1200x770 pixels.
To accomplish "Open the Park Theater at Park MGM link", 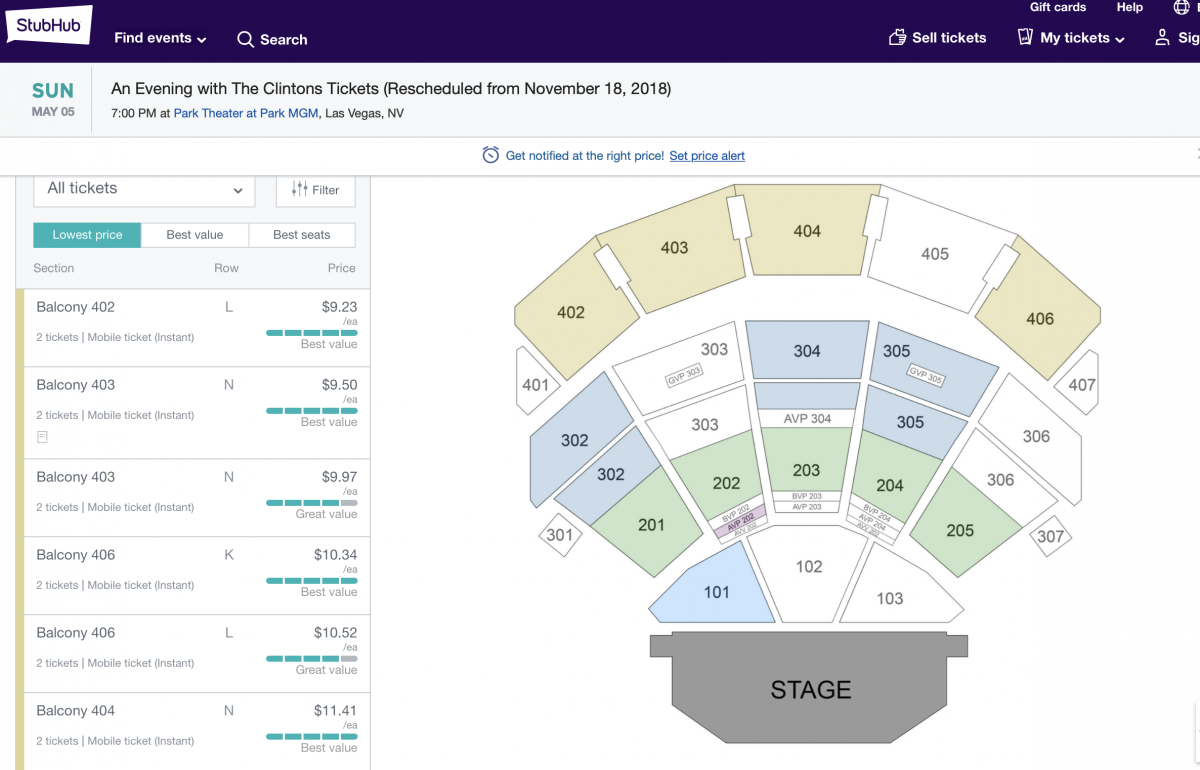I will [x=246, y=113].
